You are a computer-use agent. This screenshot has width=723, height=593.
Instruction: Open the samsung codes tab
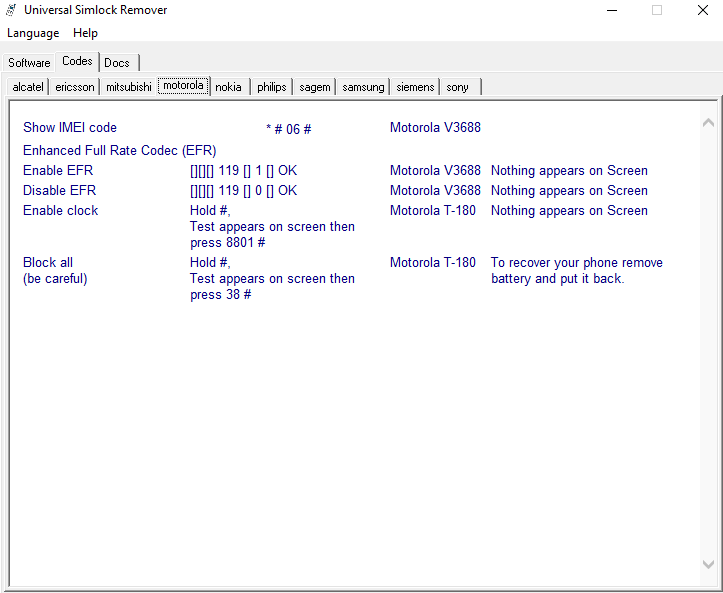[363, 87]
